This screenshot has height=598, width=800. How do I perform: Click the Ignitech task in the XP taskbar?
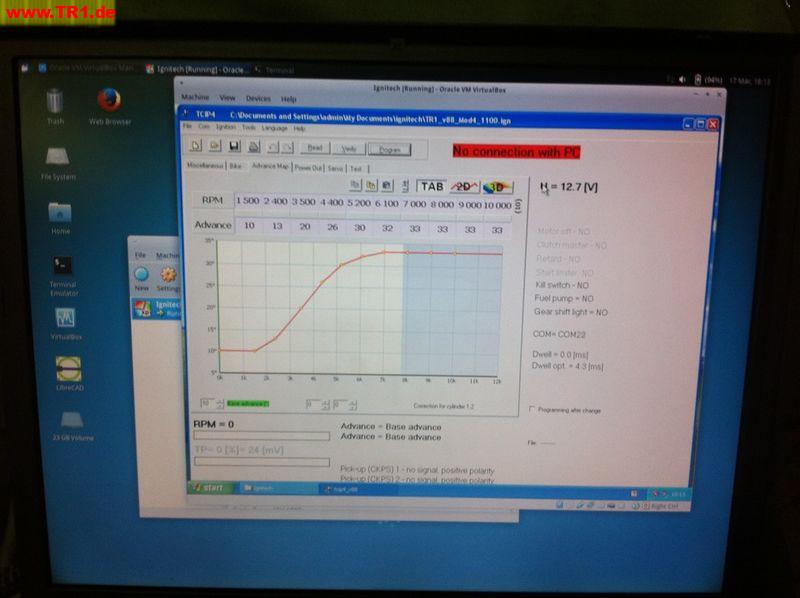pyautogui.click(x=278, y=489)
